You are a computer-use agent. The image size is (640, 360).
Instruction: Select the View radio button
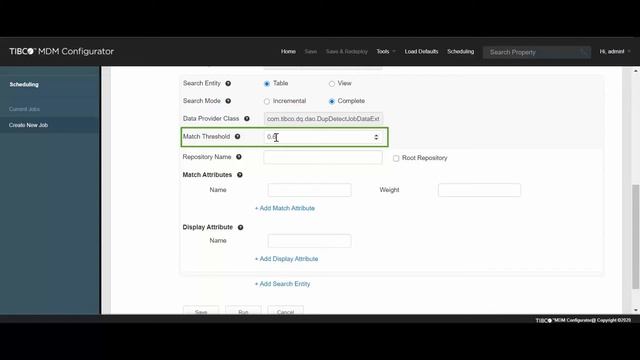(332, 84)
